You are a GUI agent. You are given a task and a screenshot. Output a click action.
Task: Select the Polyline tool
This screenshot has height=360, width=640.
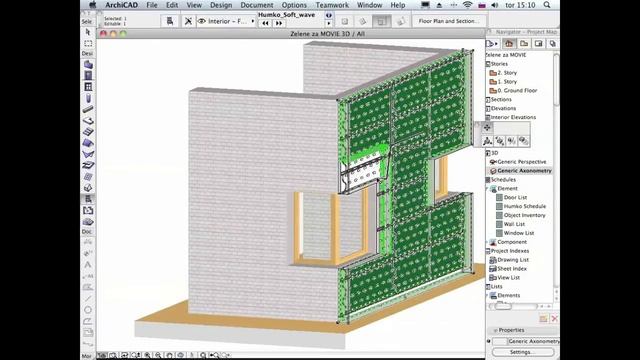pyautogui.click(x=88, y=321)
